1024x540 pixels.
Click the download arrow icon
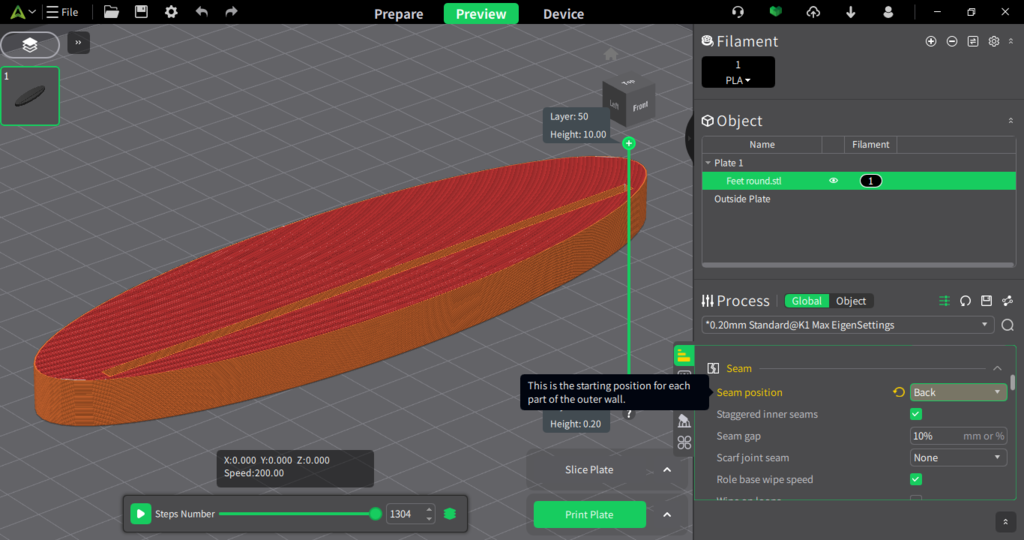click(x=850, y=12)
